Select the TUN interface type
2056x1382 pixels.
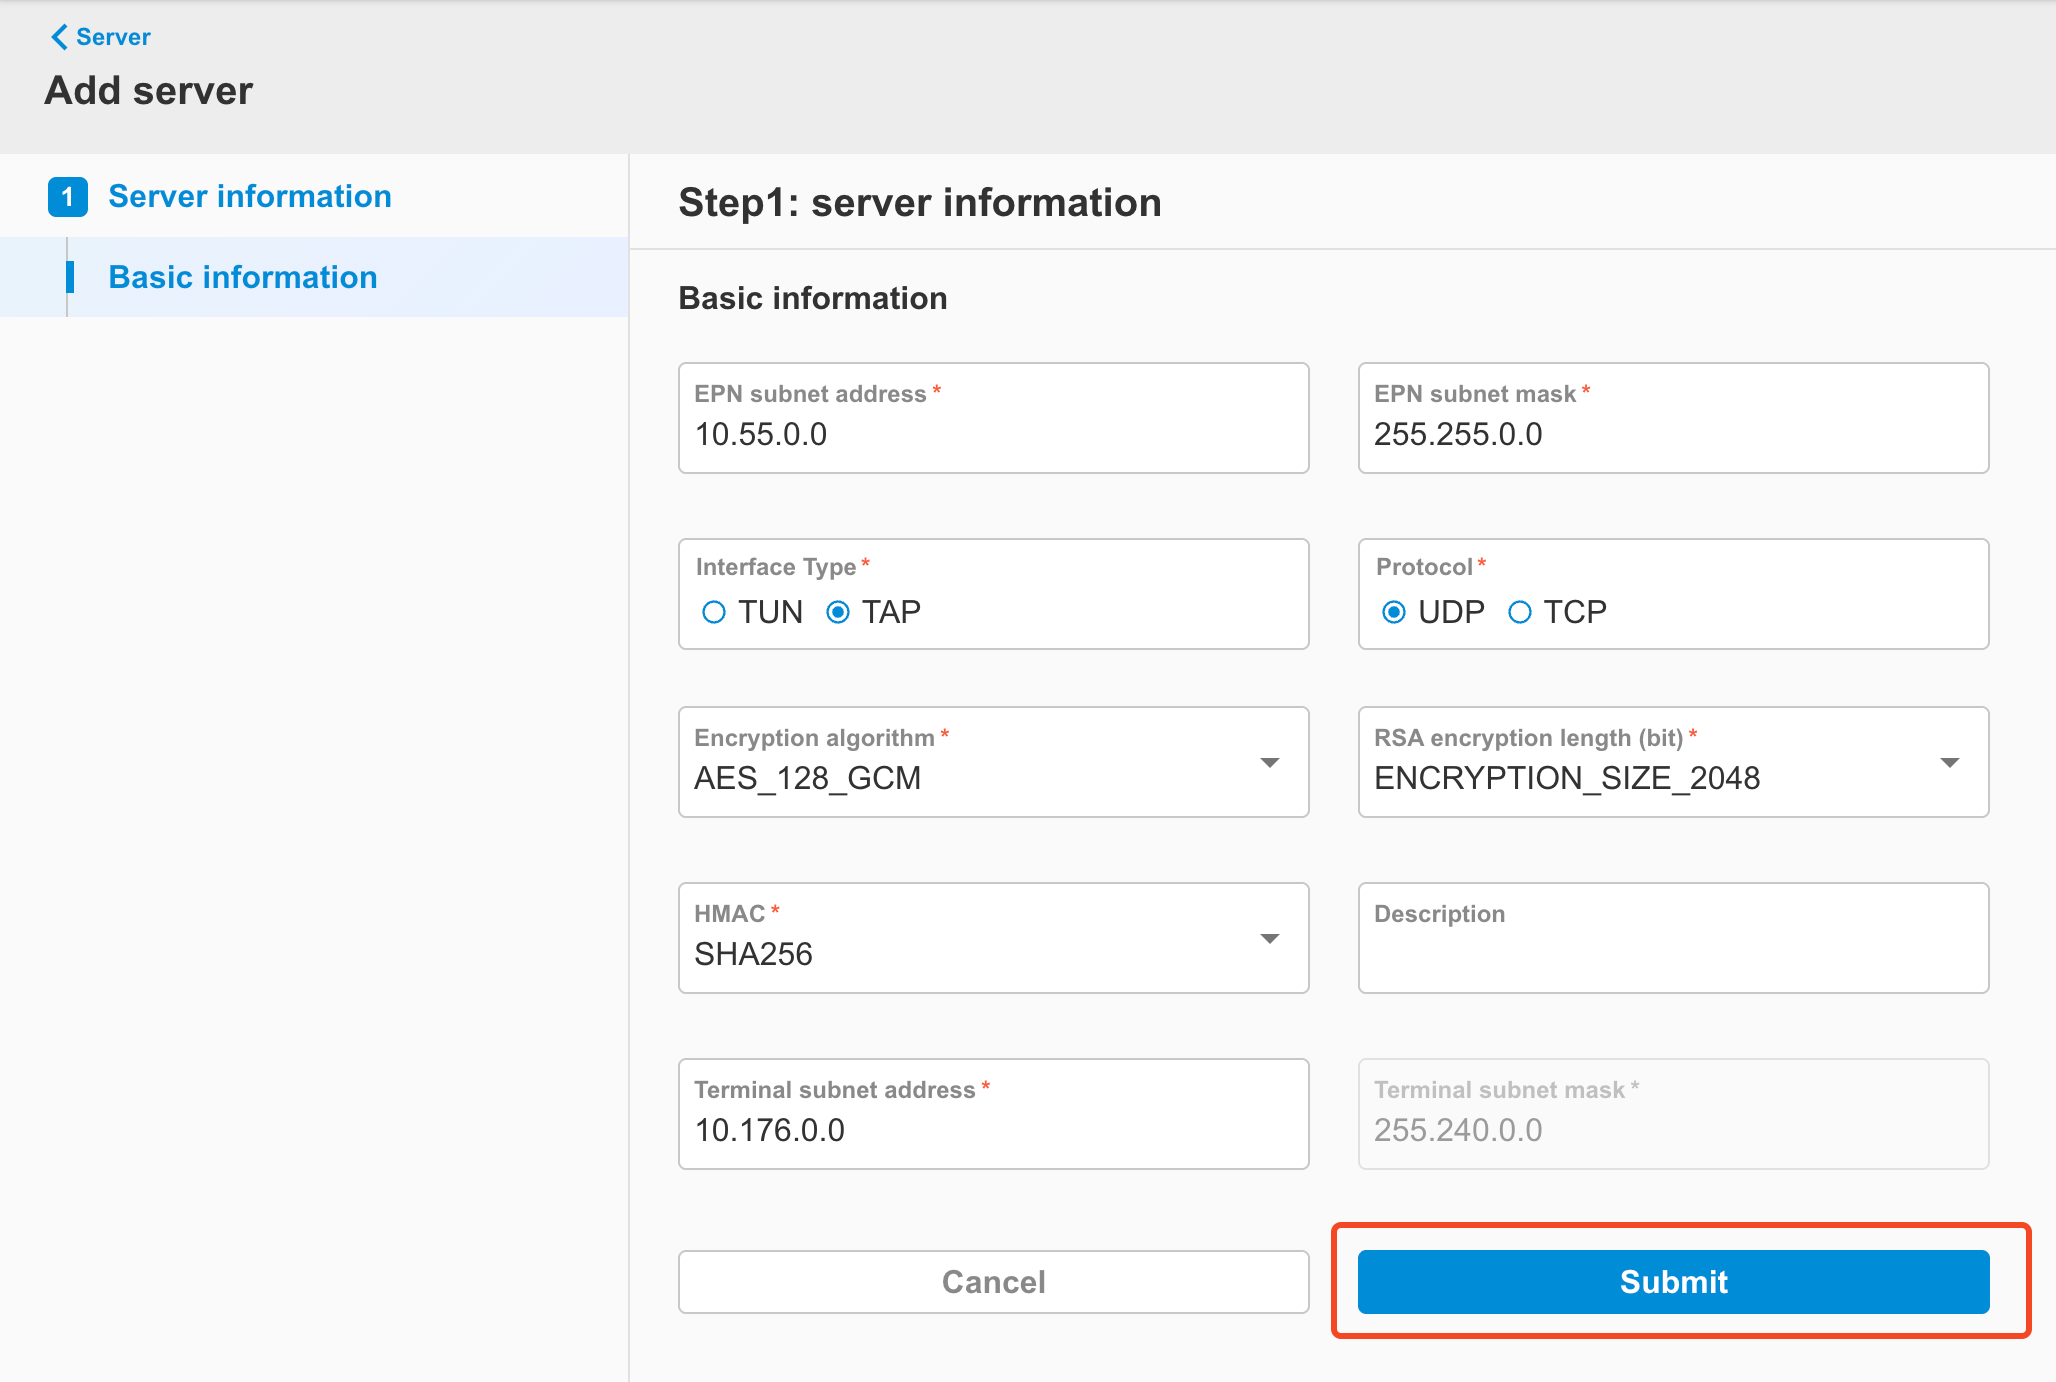(x=714, y=611)
